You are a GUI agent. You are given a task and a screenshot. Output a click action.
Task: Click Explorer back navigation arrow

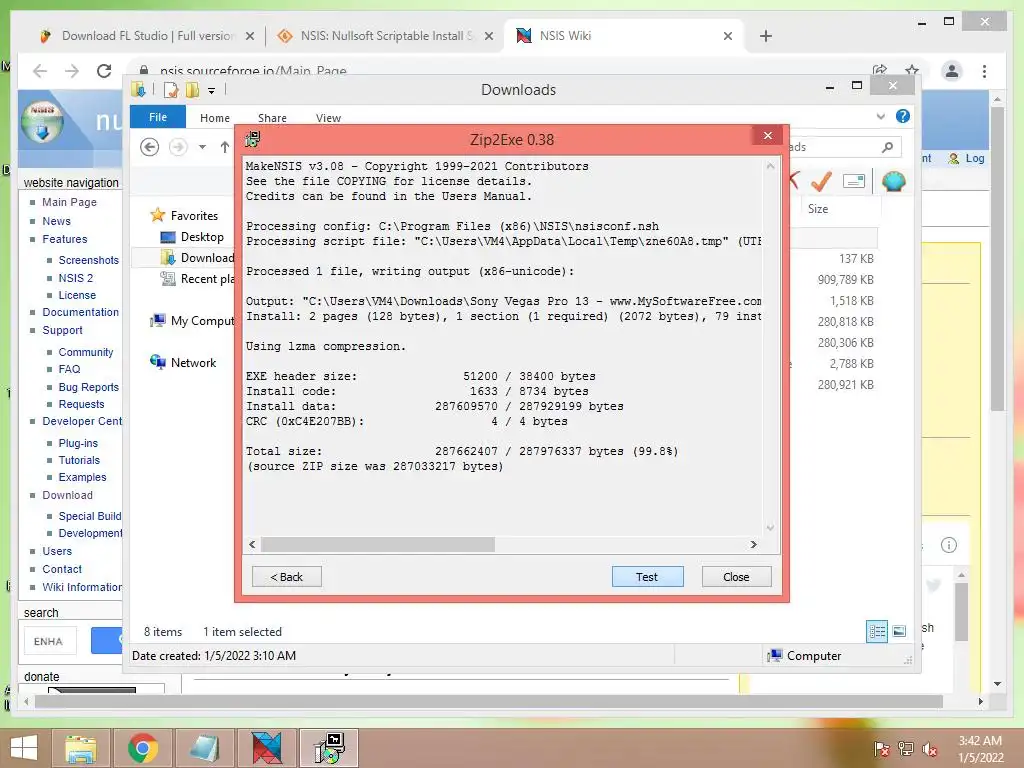click(x=150, y=147)
